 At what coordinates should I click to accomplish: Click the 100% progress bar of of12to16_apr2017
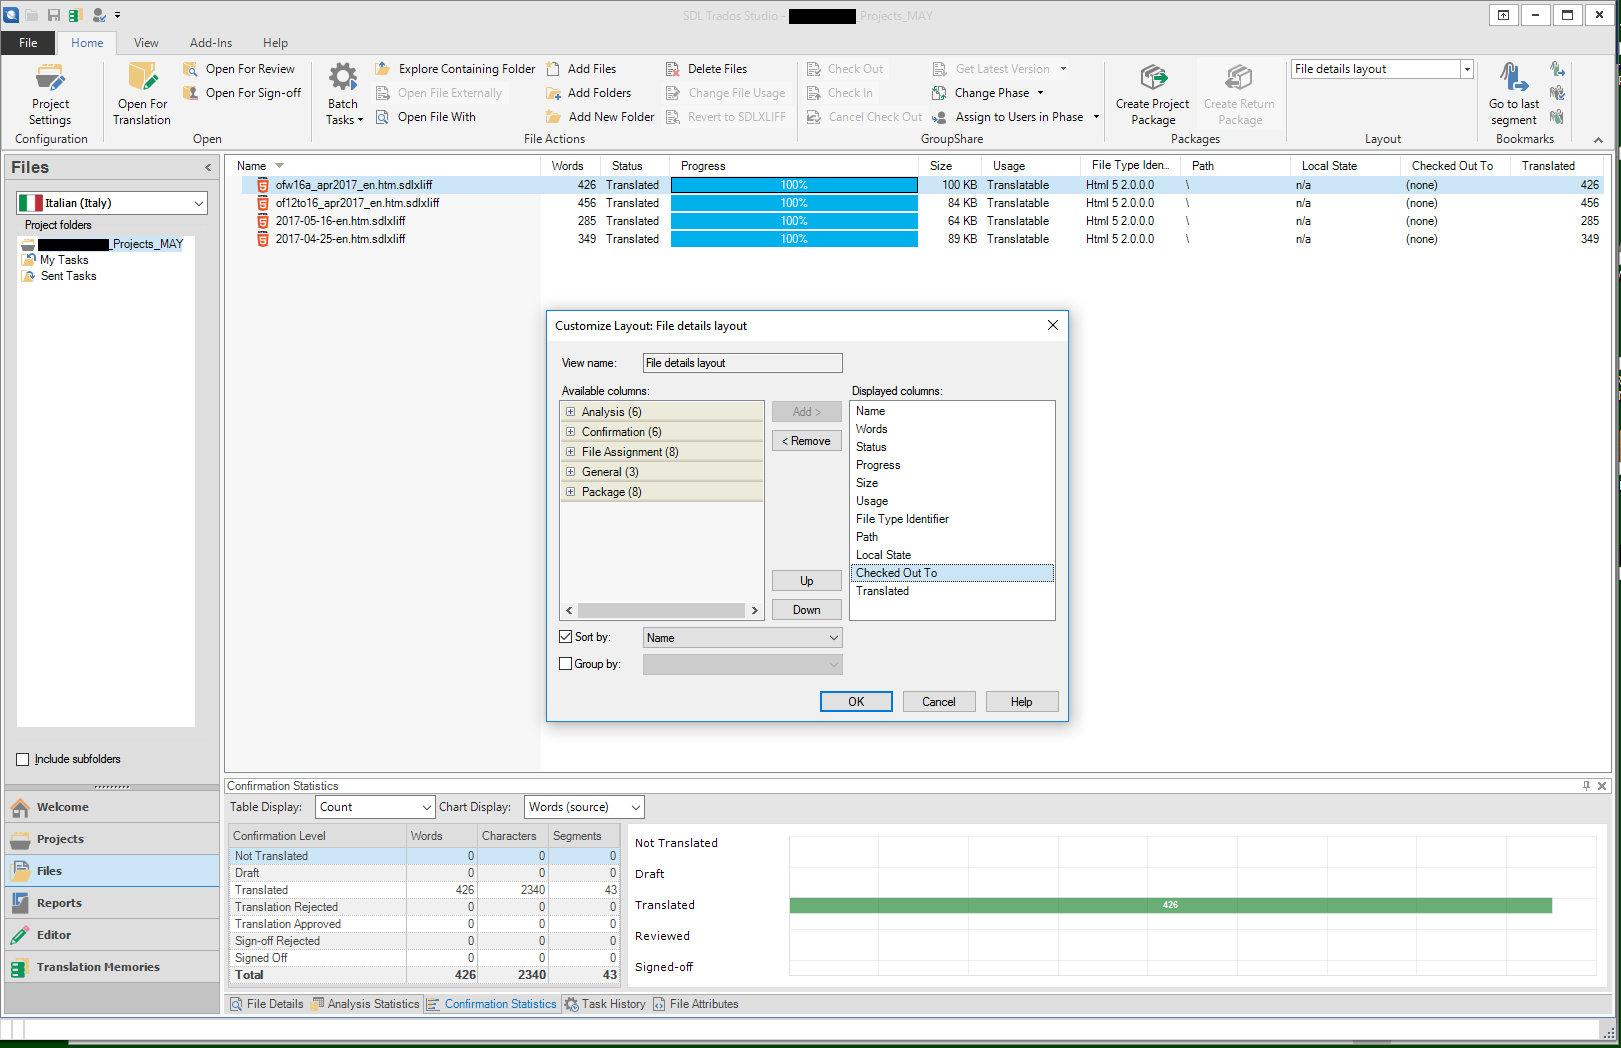pos(794,203)
